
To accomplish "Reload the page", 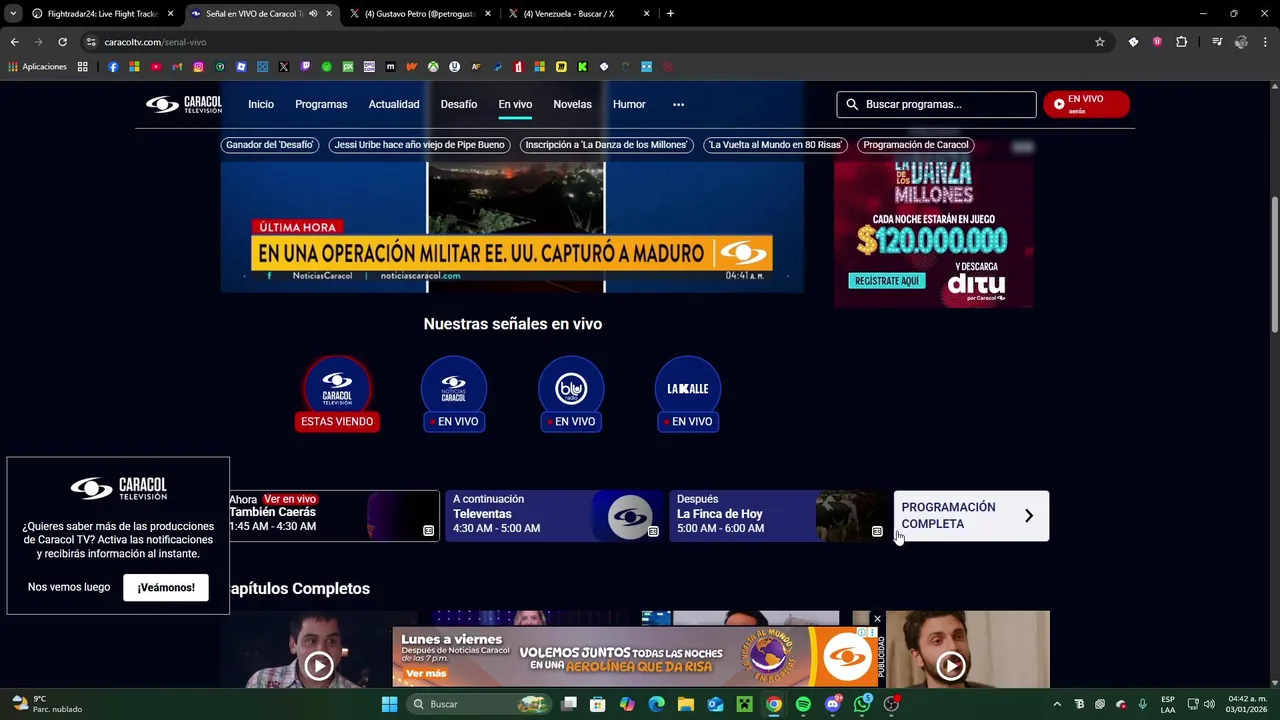I will click(x=62, y=42).
